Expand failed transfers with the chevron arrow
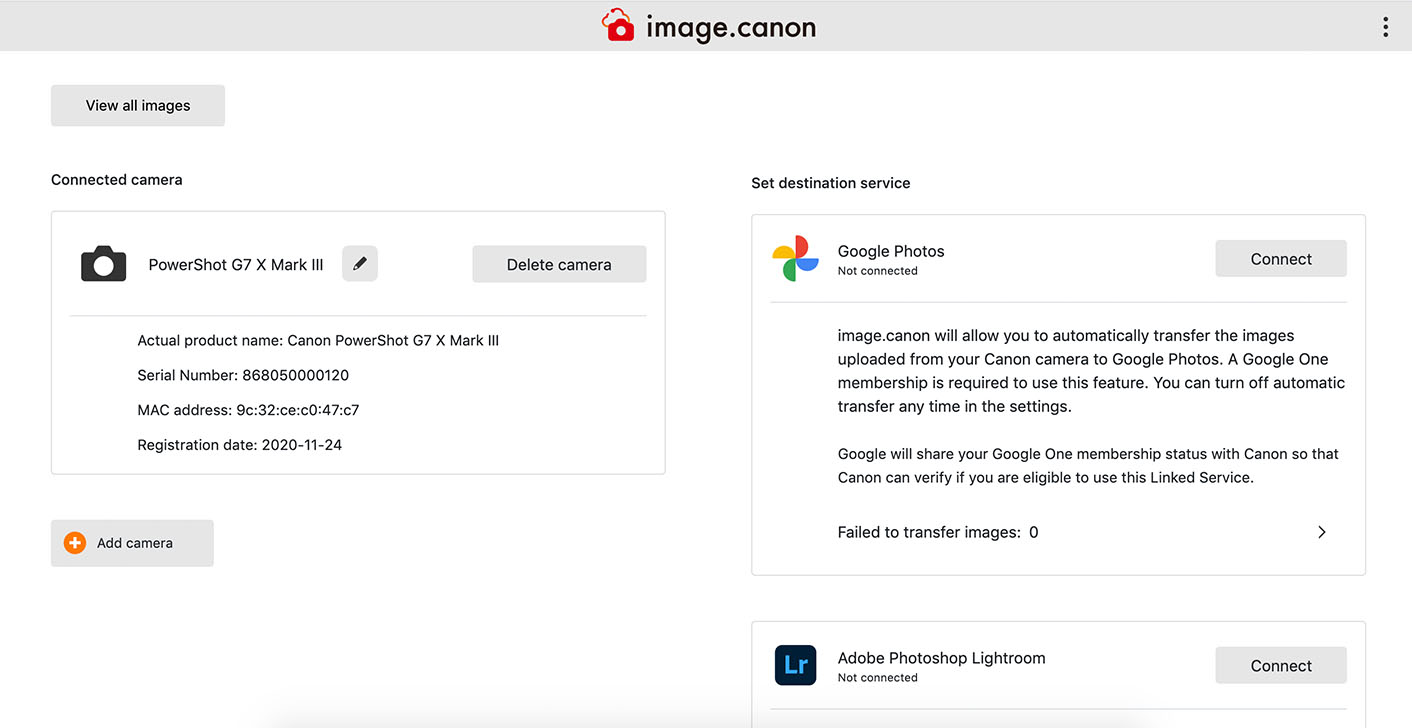1412x728 pixels. pyautogui.click(x=1321, y=532)
